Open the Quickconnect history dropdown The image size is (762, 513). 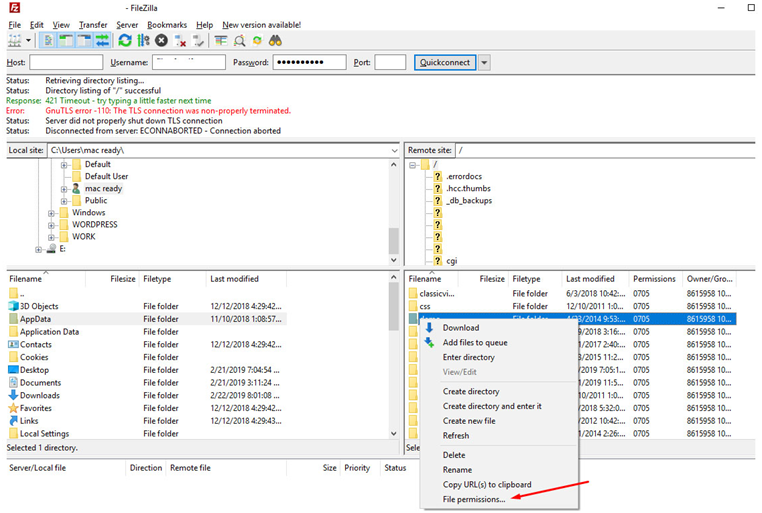(x=484, y=62)
